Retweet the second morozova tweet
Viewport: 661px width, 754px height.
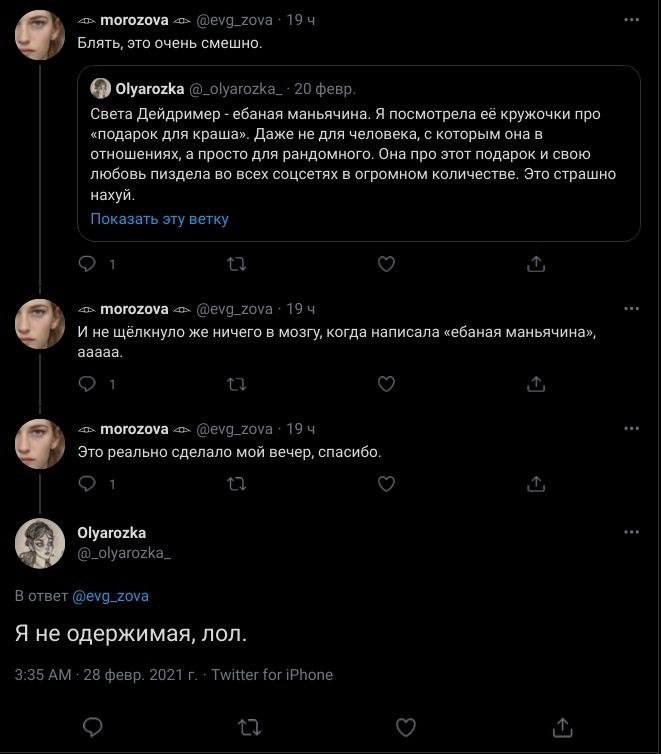(237, 384)
